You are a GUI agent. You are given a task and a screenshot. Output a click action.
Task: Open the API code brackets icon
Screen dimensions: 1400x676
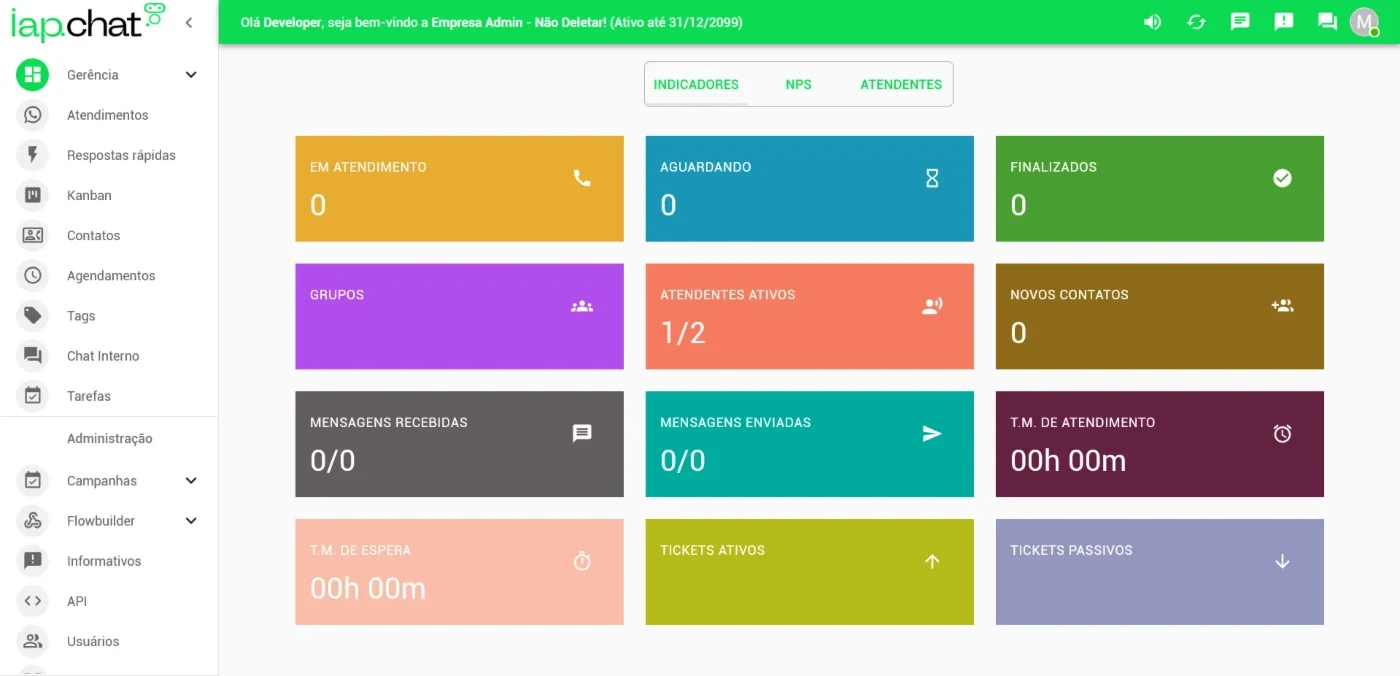click(x=33, y=601)
